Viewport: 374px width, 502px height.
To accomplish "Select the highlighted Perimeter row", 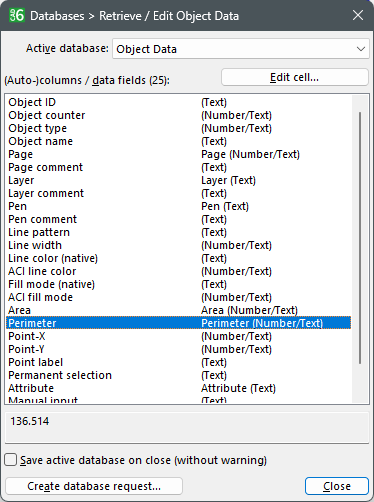I will pyautogui.click(x=179, y=323).
